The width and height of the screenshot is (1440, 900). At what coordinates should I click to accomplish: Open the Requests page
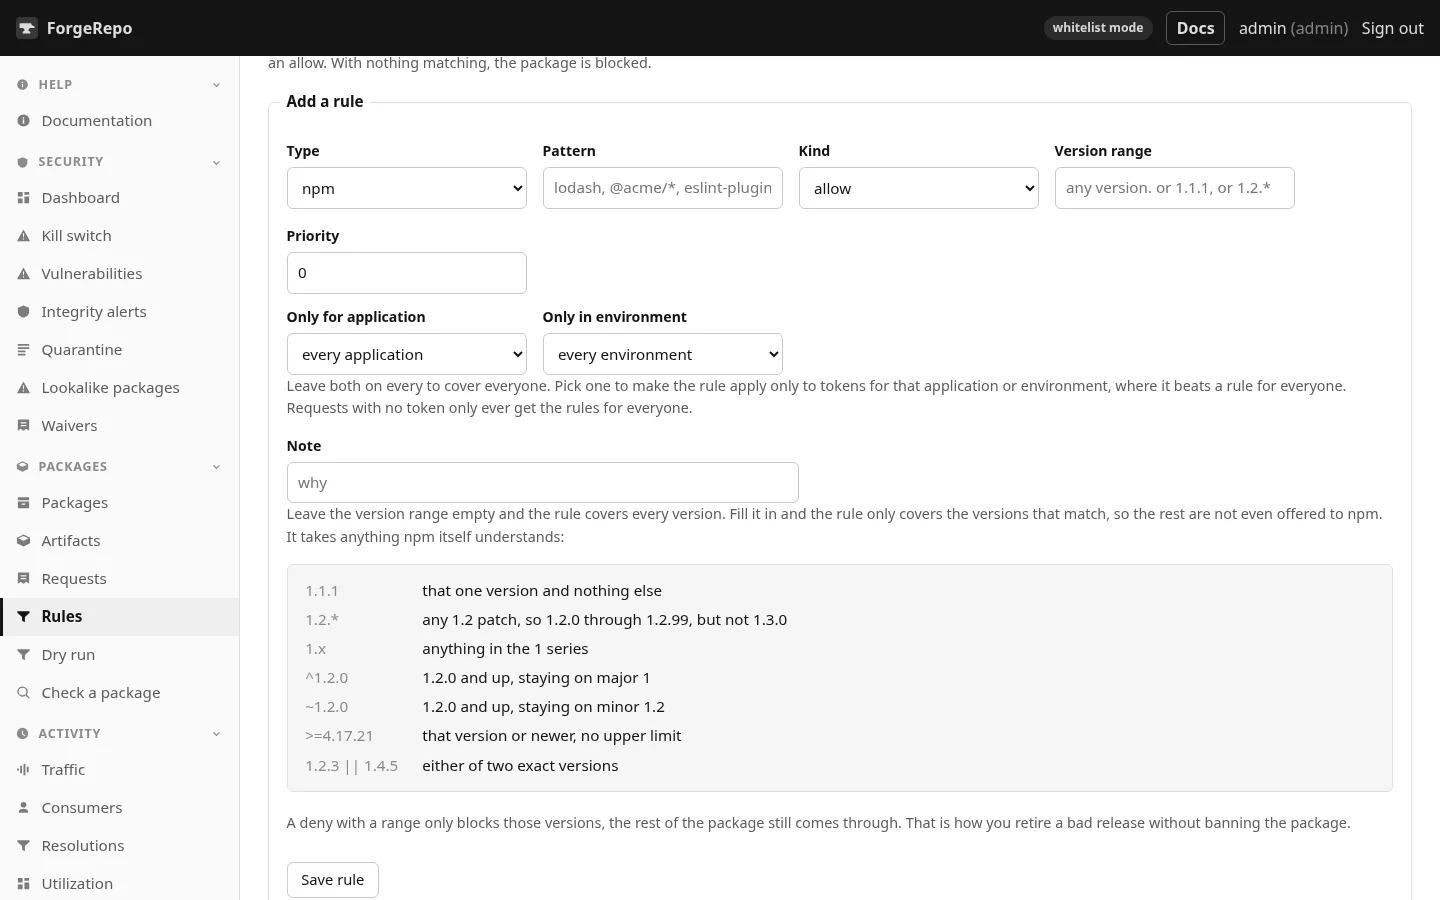(120, 579)
